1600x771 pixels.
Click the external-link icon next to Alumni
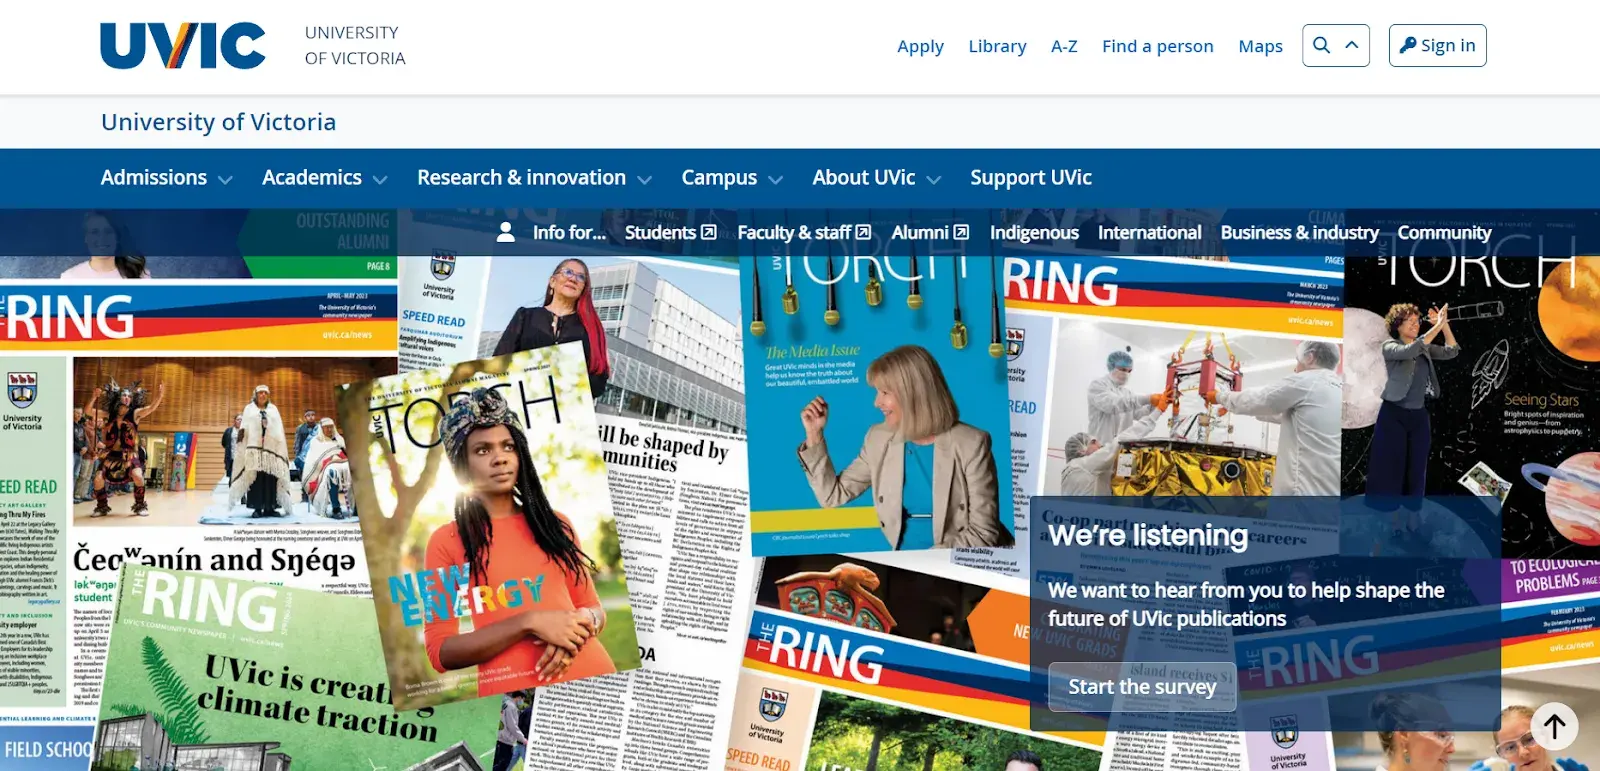(961, 232)
